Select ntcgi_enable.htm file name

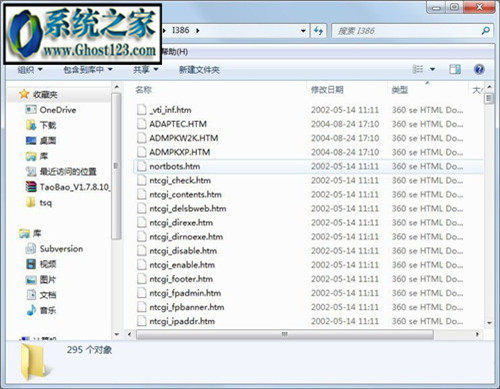click(x=182, y=265)
